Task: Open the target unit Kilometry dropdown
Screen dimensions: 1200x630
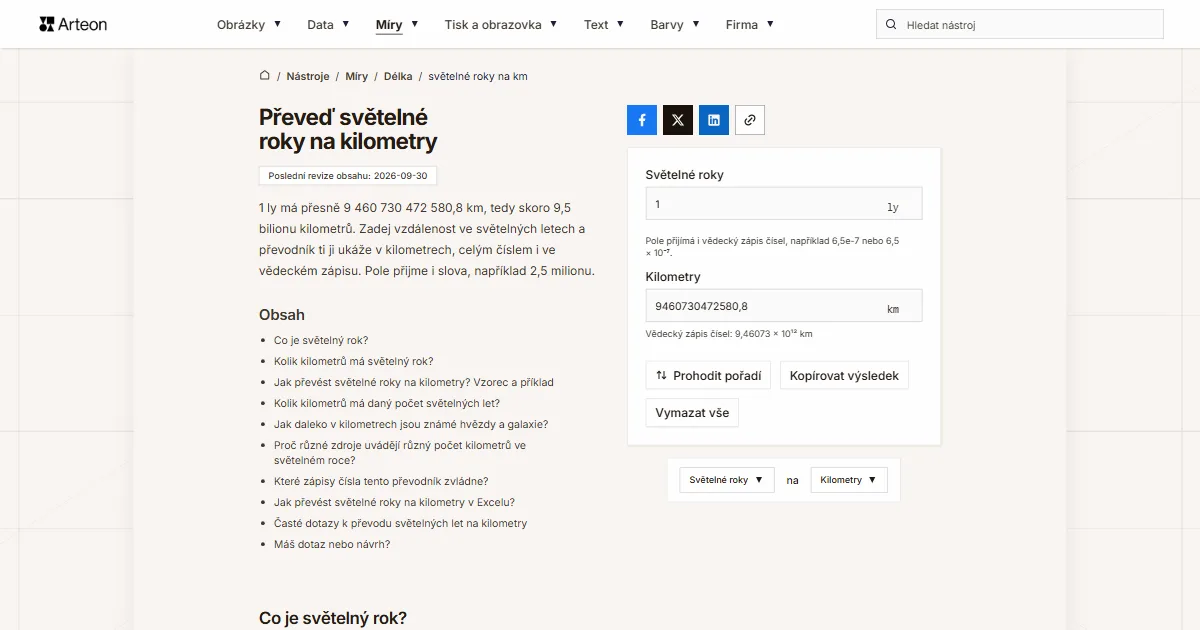Action: coord(849,480)
